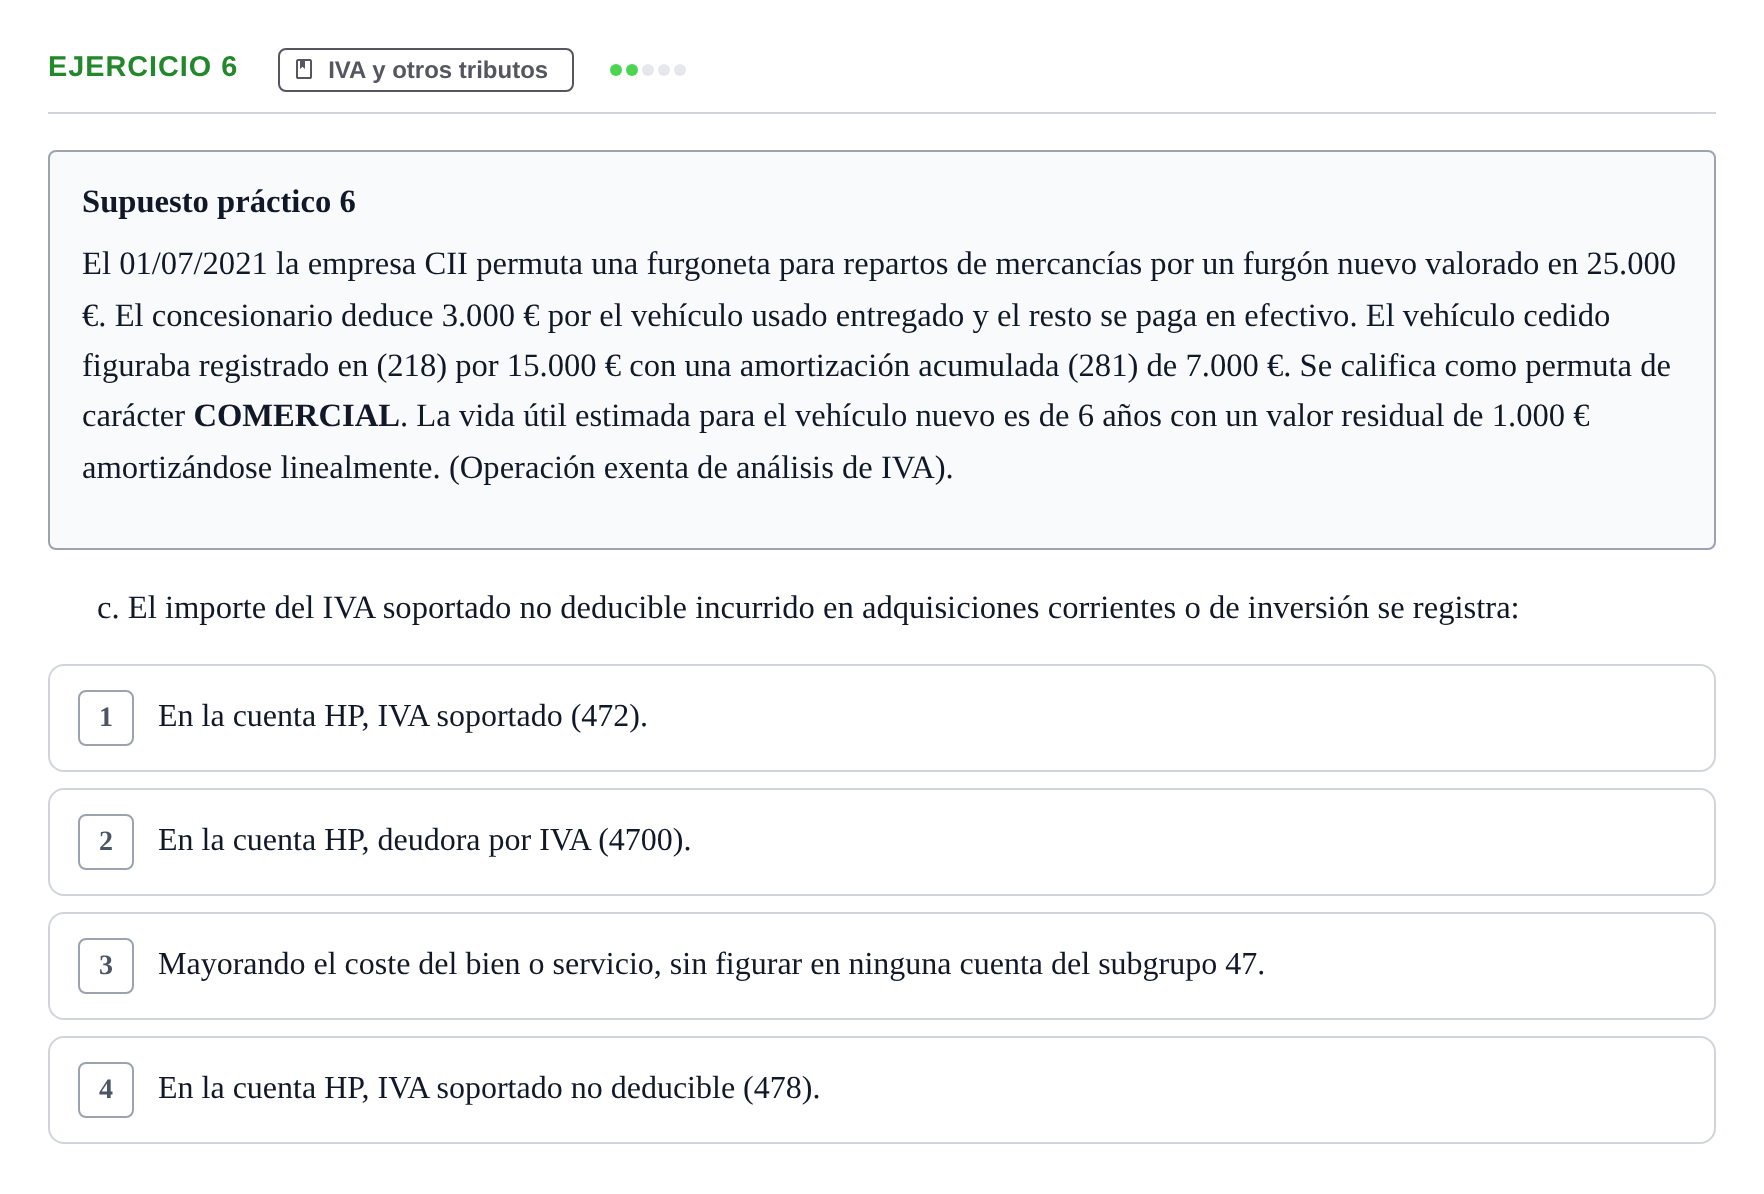1764x1194 pixels.
Task: Click the bold word COMERCIAL
Action: pos(296,416)
